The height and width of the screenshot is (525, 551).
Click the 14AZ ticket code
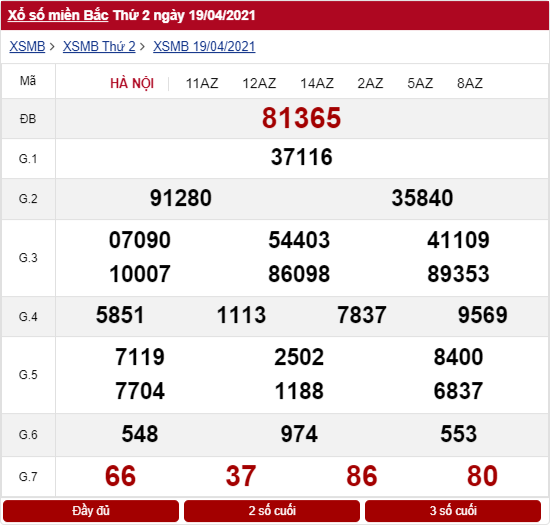pos(317,84)
